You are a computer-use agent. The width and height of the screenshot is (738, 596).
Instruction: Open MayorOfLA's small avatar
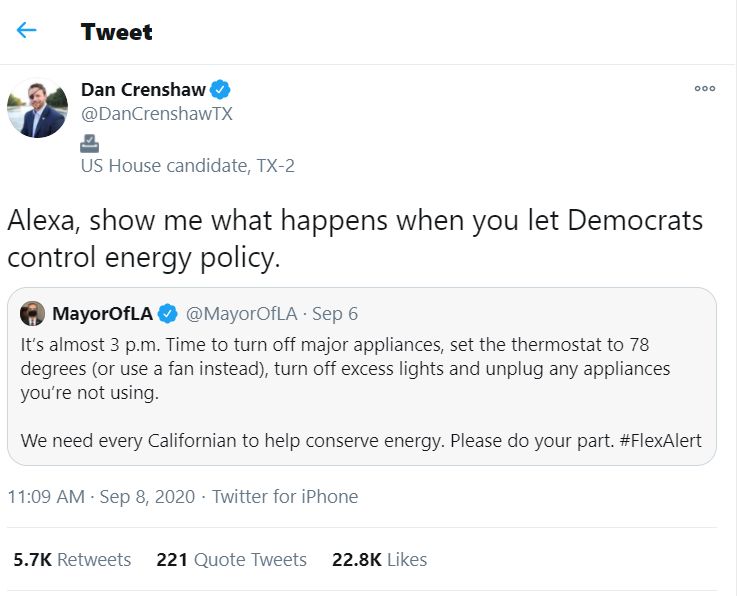click(x=32, y=313)
